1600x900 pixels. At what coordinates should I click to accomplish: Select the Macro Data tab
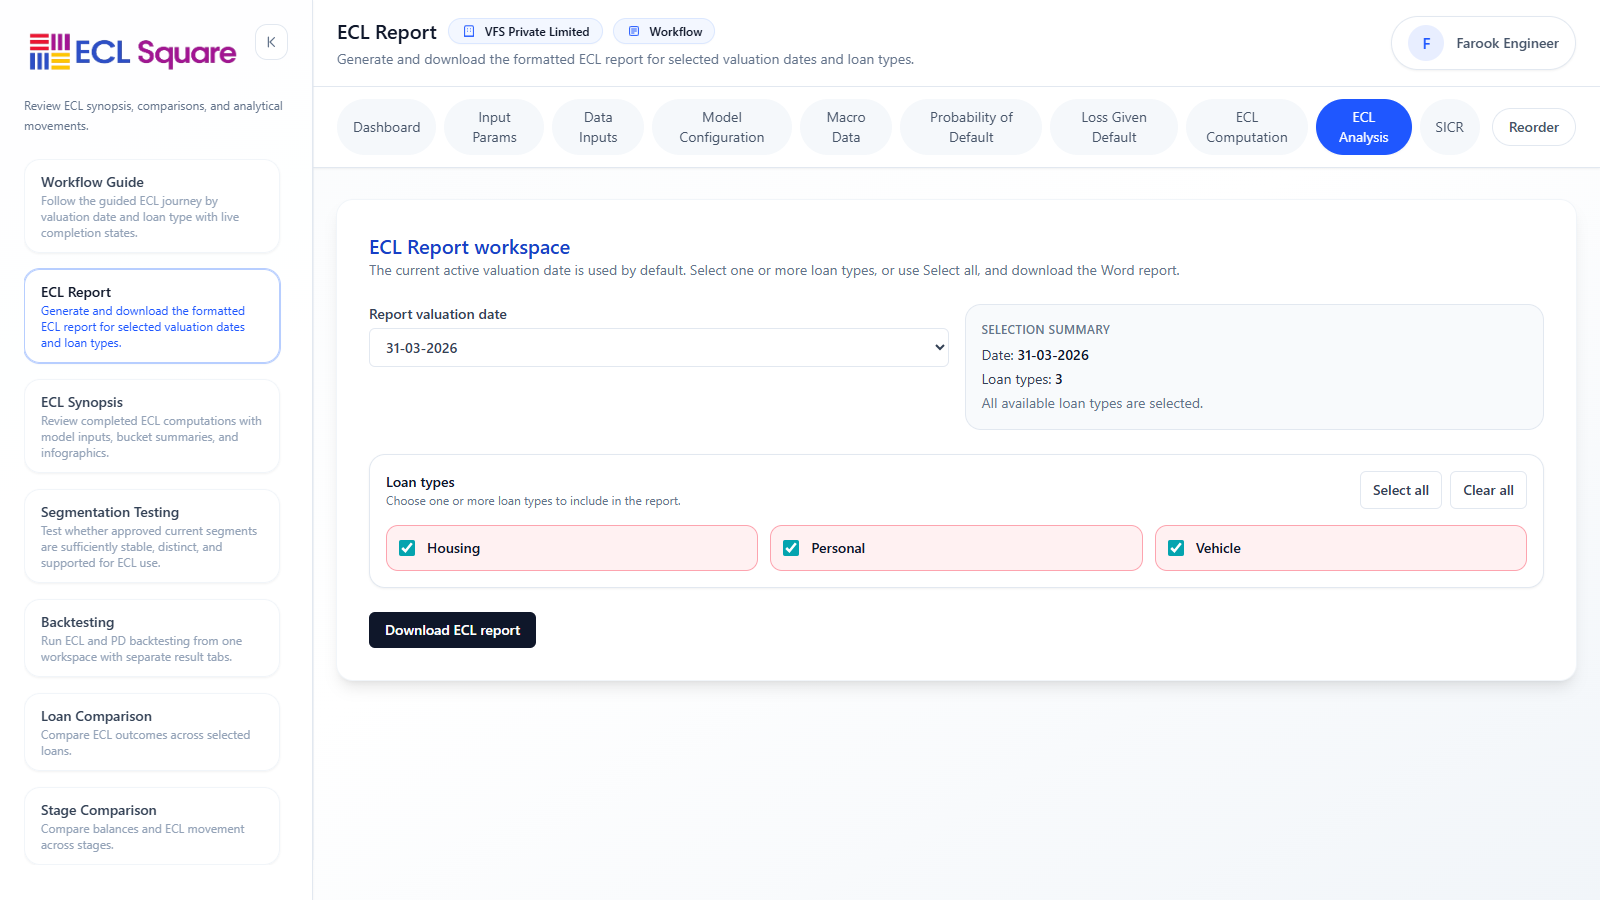click(846, 127)
